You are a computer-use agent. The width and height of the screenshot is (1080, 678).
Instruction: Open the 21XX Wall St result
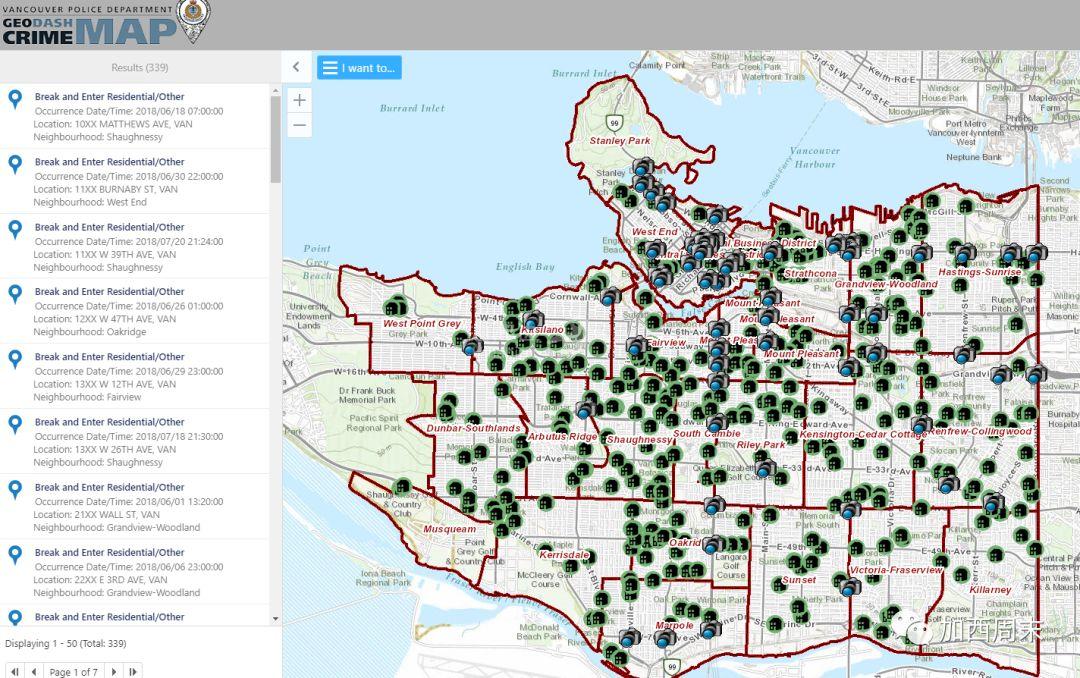point(109,487)
